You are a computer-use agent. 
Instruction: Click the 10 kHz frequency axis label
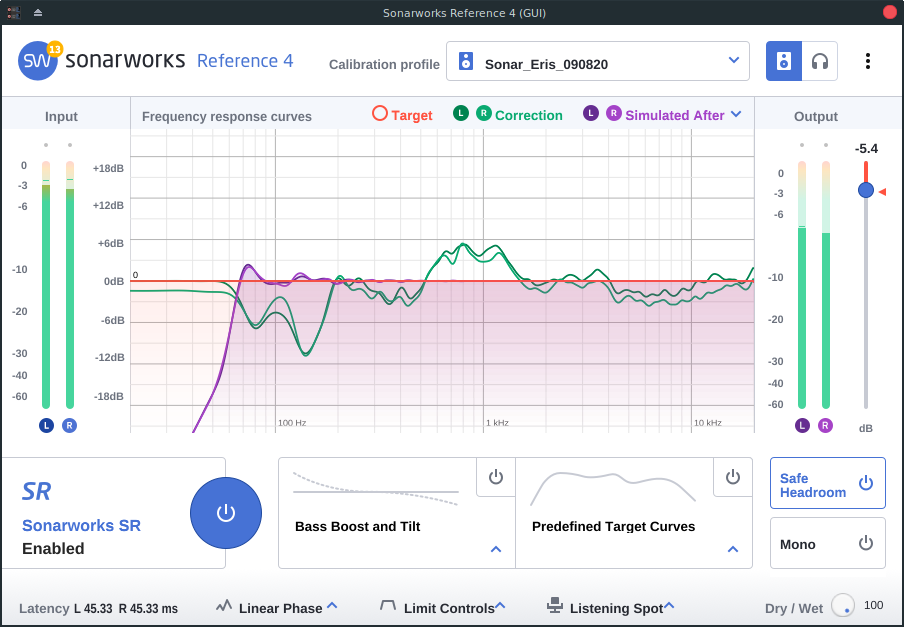point(707,423)
